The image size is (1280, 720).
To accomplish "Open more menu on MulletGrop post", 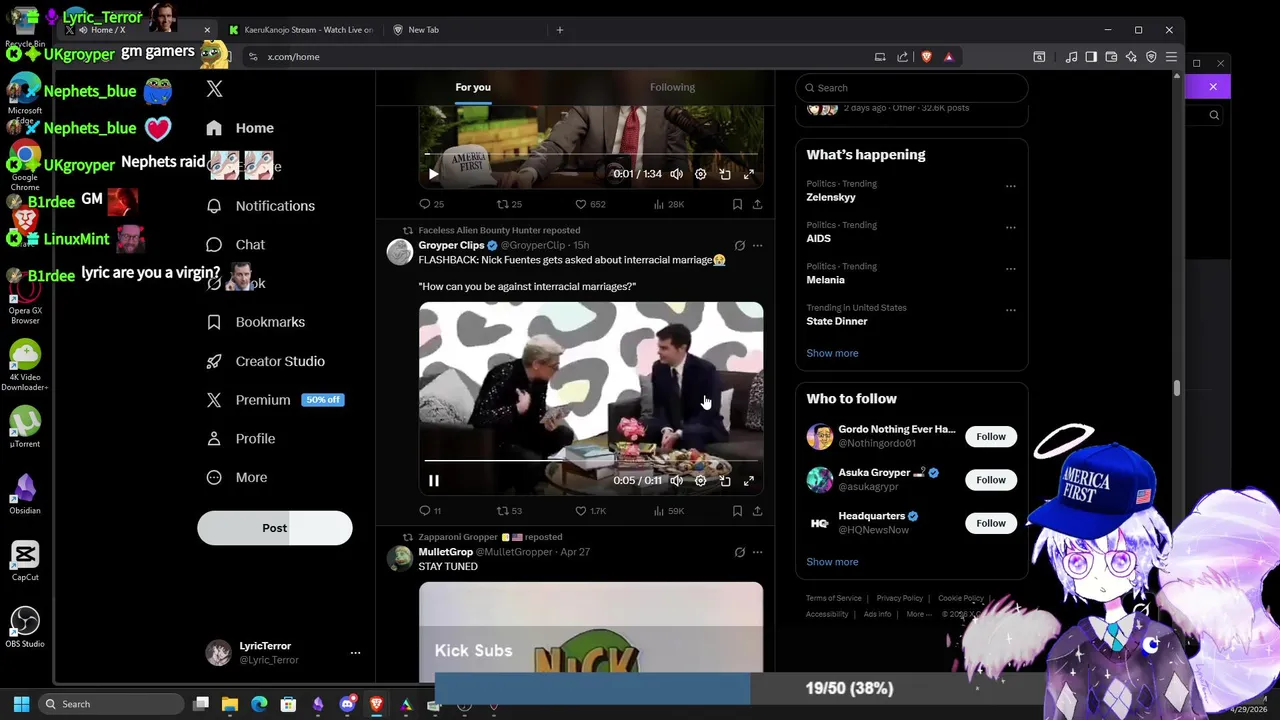I will (x=757, y=552).
